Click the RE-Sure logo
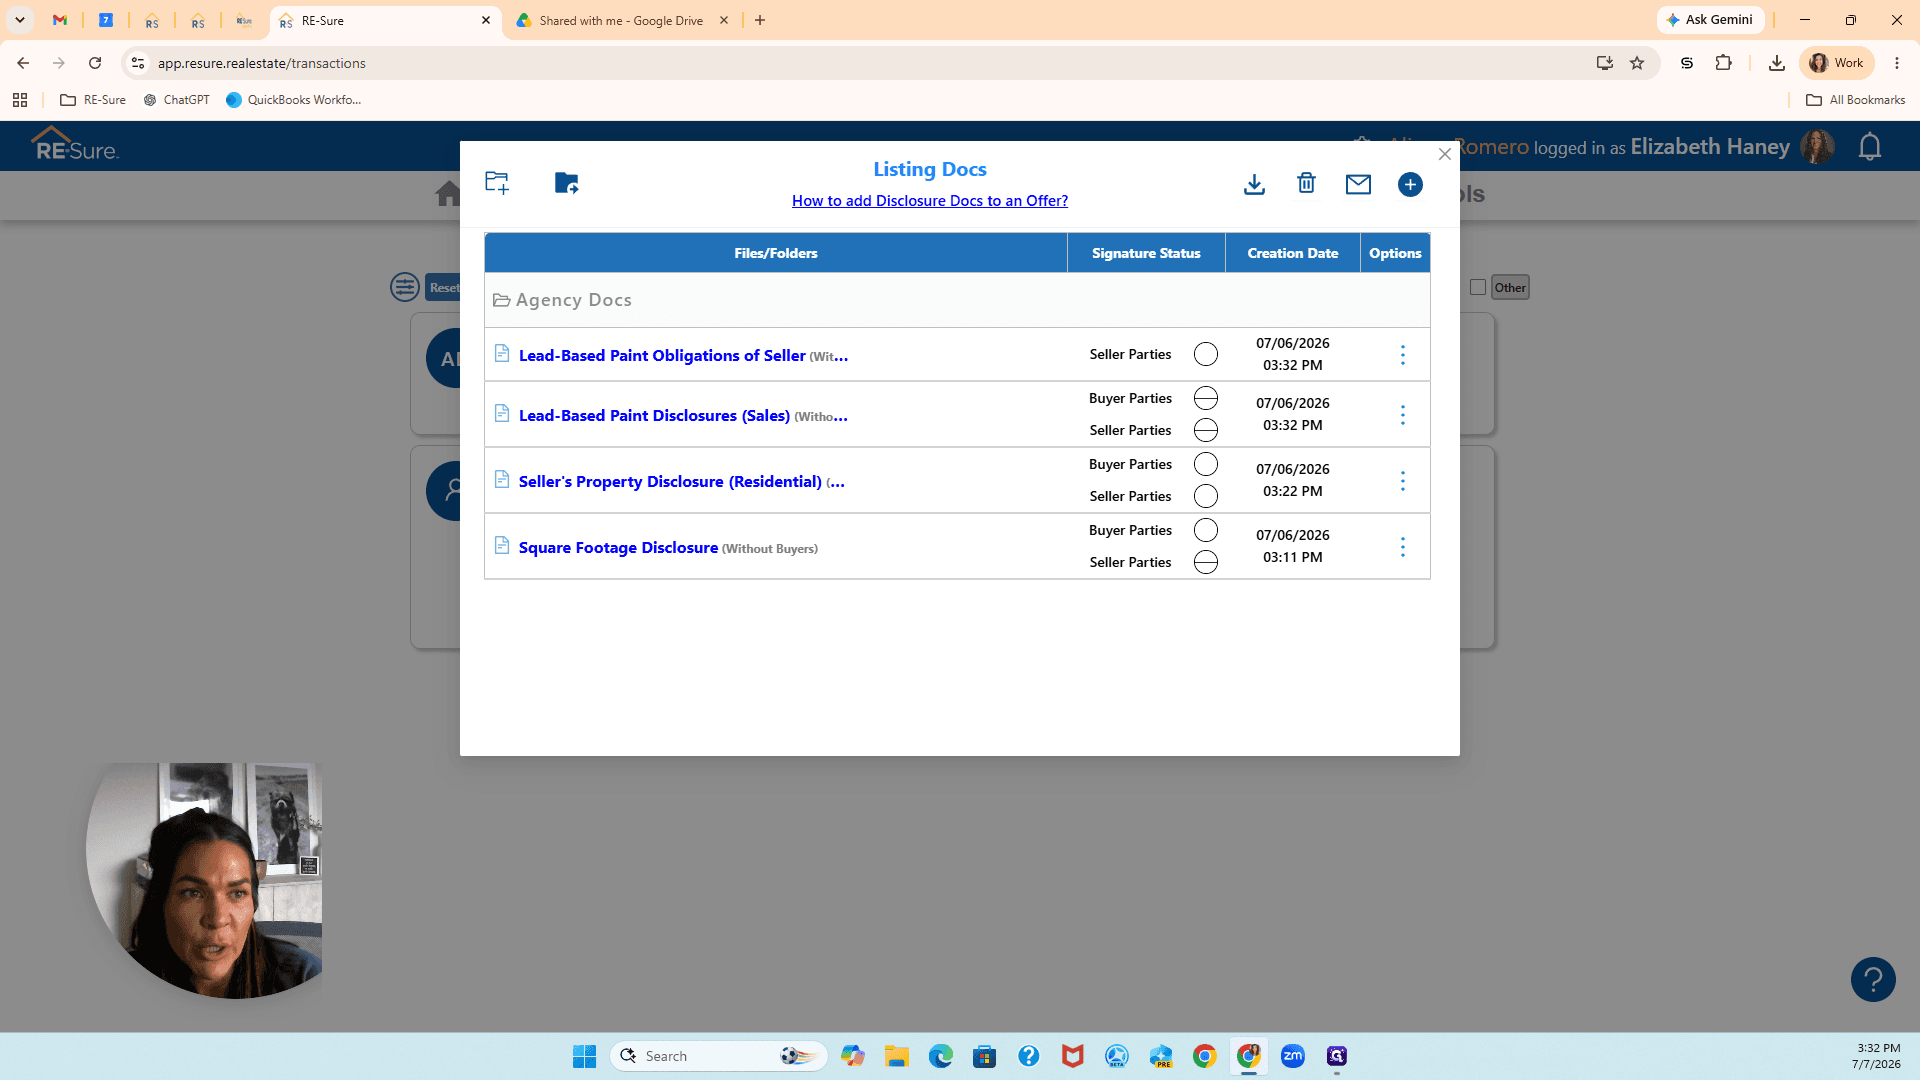 click(75, 145)
